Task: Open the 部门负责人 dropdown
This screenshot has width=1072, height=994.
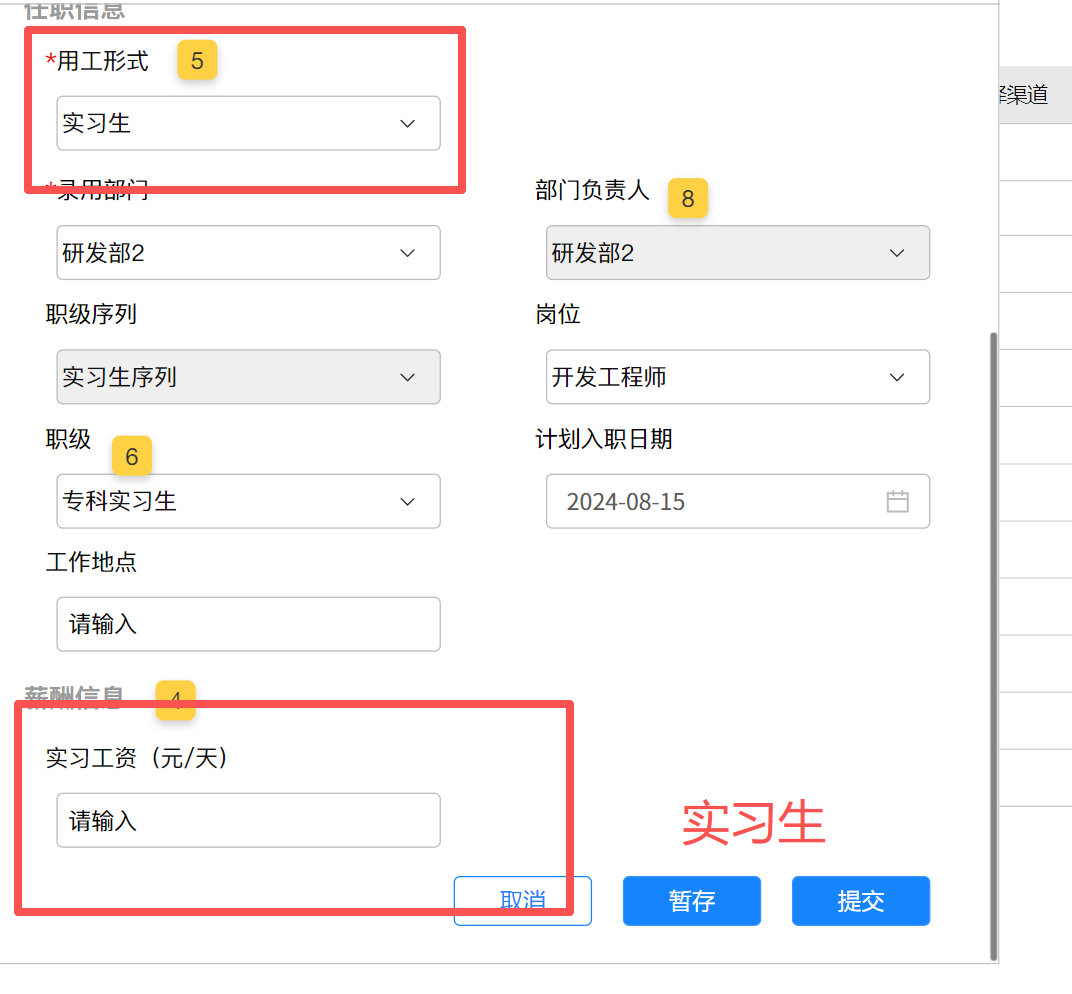Action: coord(737,253)
